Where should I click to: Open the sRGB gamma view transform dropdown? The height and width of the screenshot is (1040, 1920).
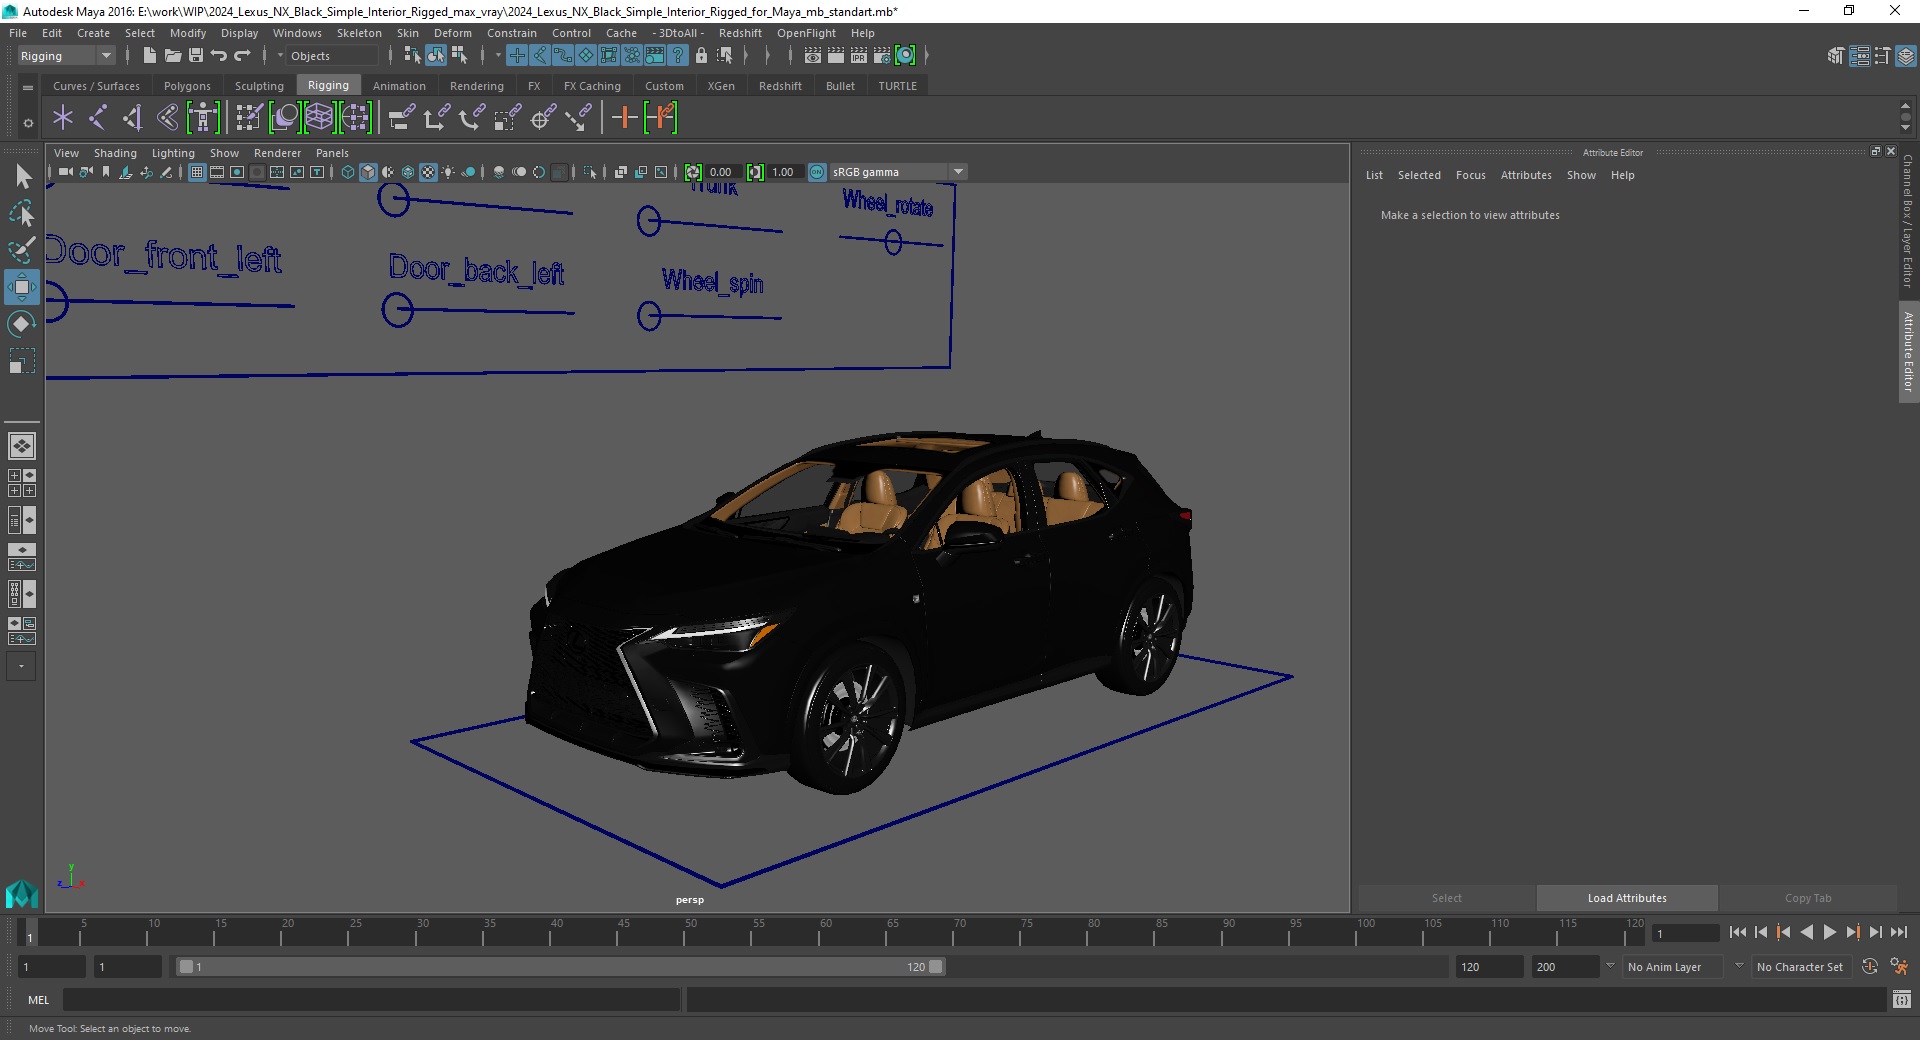pos(898,172)
